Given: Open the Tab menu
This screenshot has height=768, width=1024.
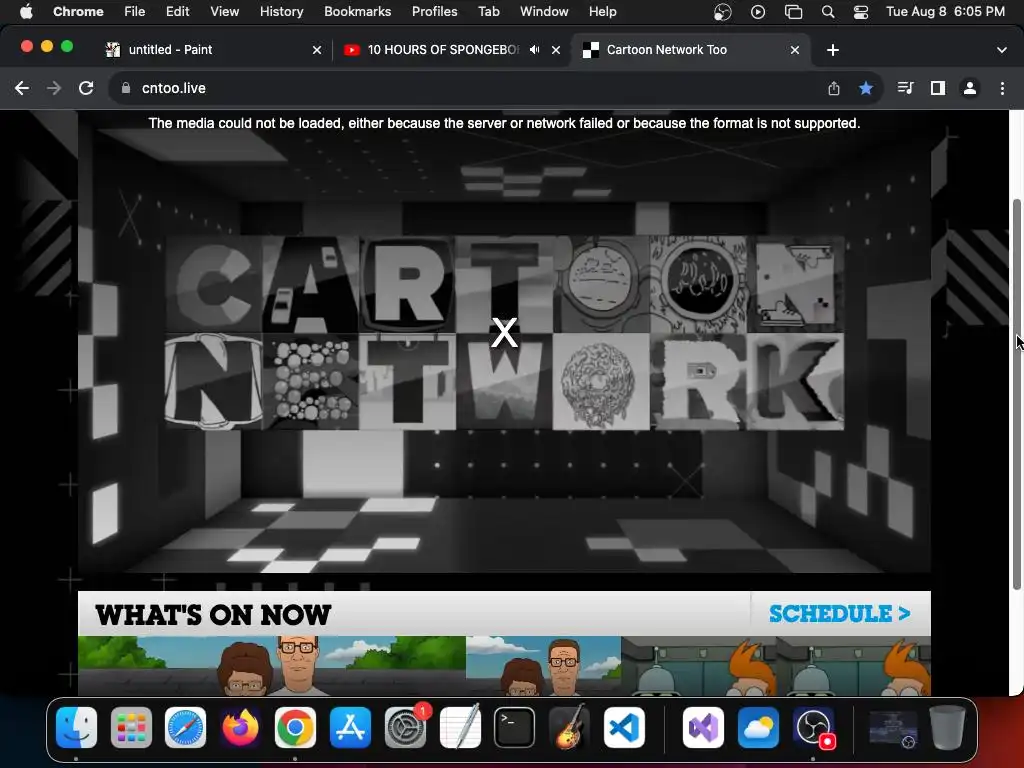Looking at the screenshot, I should 488,12.
